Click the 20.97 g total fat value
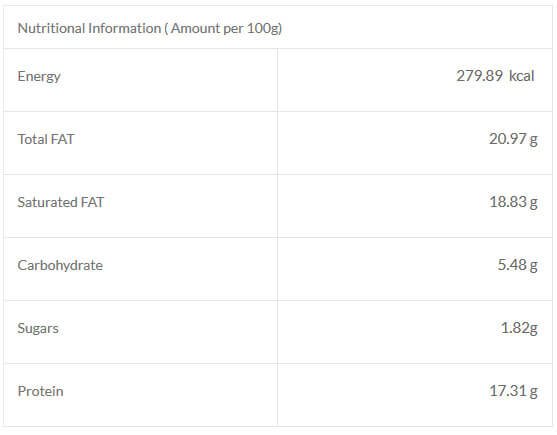Viewport: 557px width, 435px height. (x=513, y=139)
